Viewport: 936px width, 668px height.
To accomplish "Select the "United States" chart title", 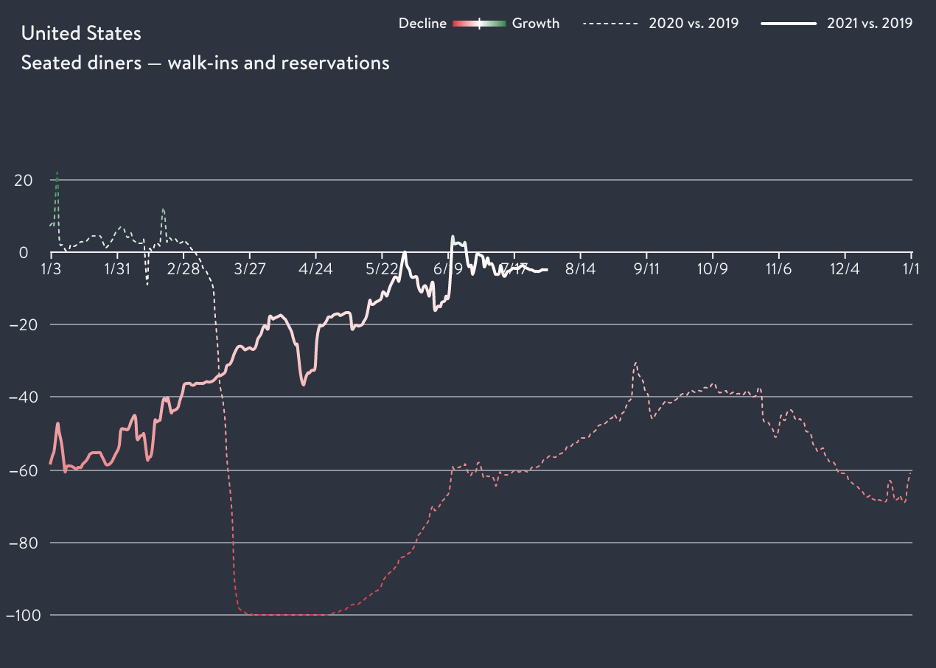I will point(81,33).
